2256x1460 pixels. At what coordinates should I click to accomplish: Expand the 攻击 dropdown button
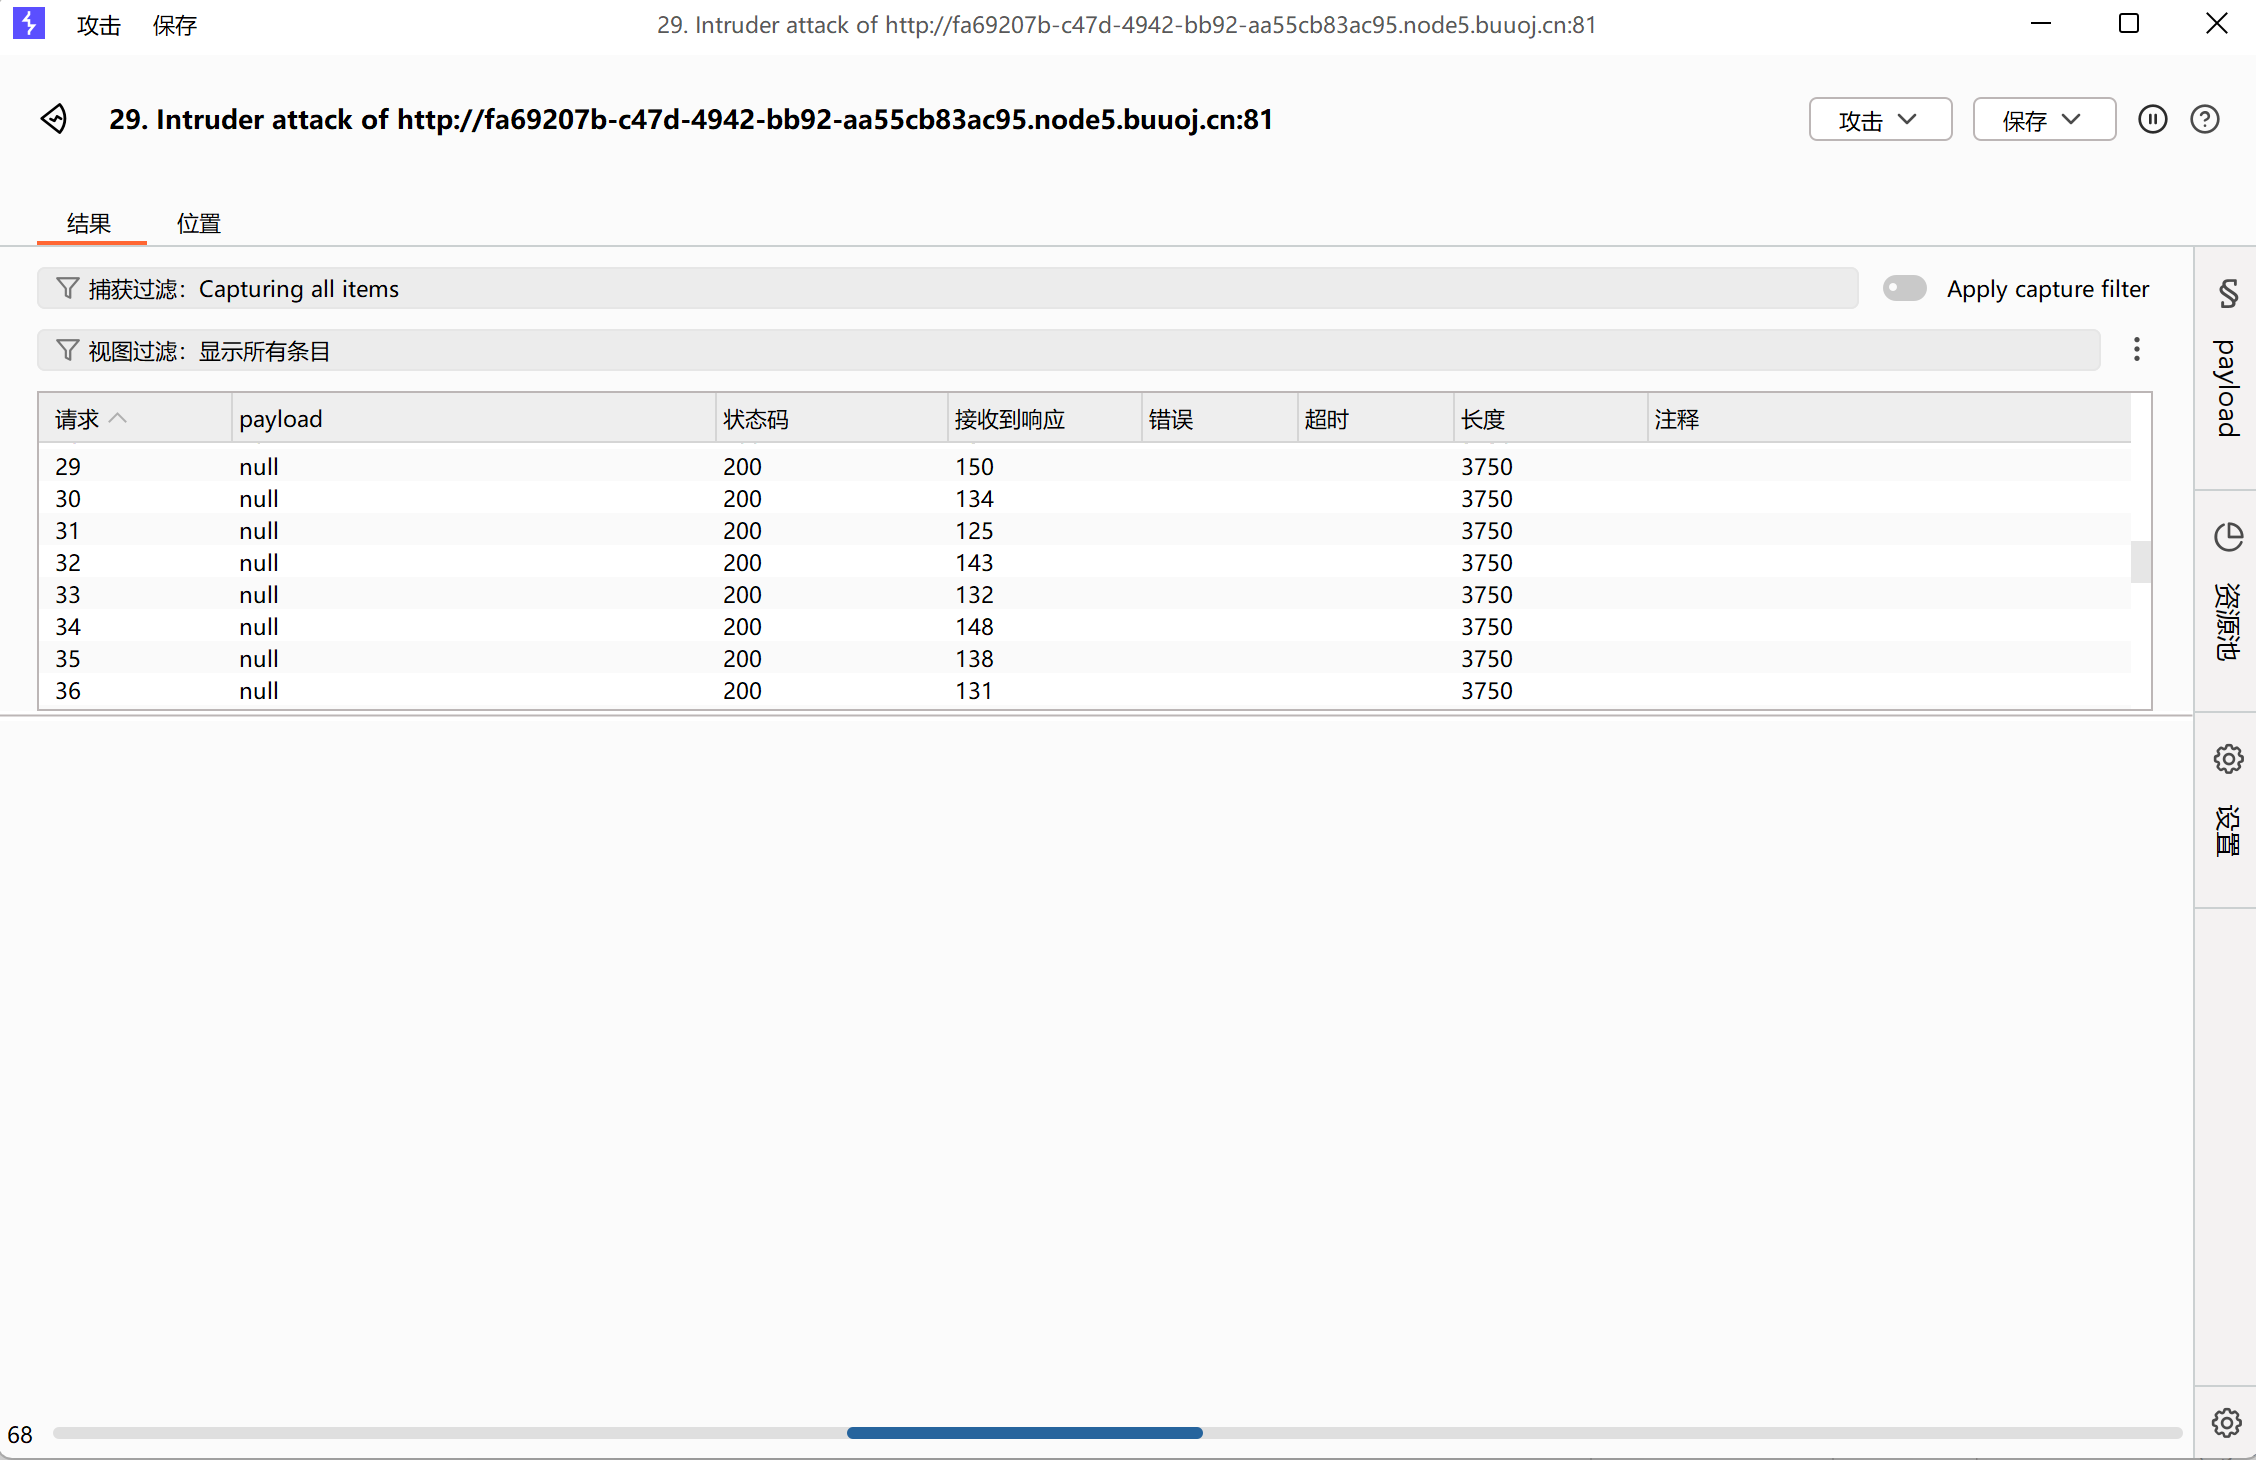coord(1879,120)
